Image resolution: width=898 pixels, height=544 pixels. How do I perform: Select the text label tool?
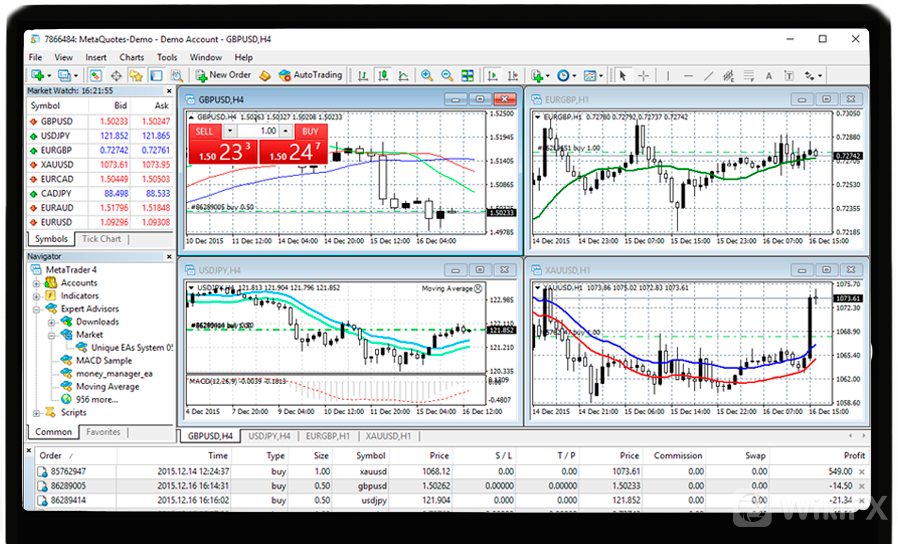(768, 75)
